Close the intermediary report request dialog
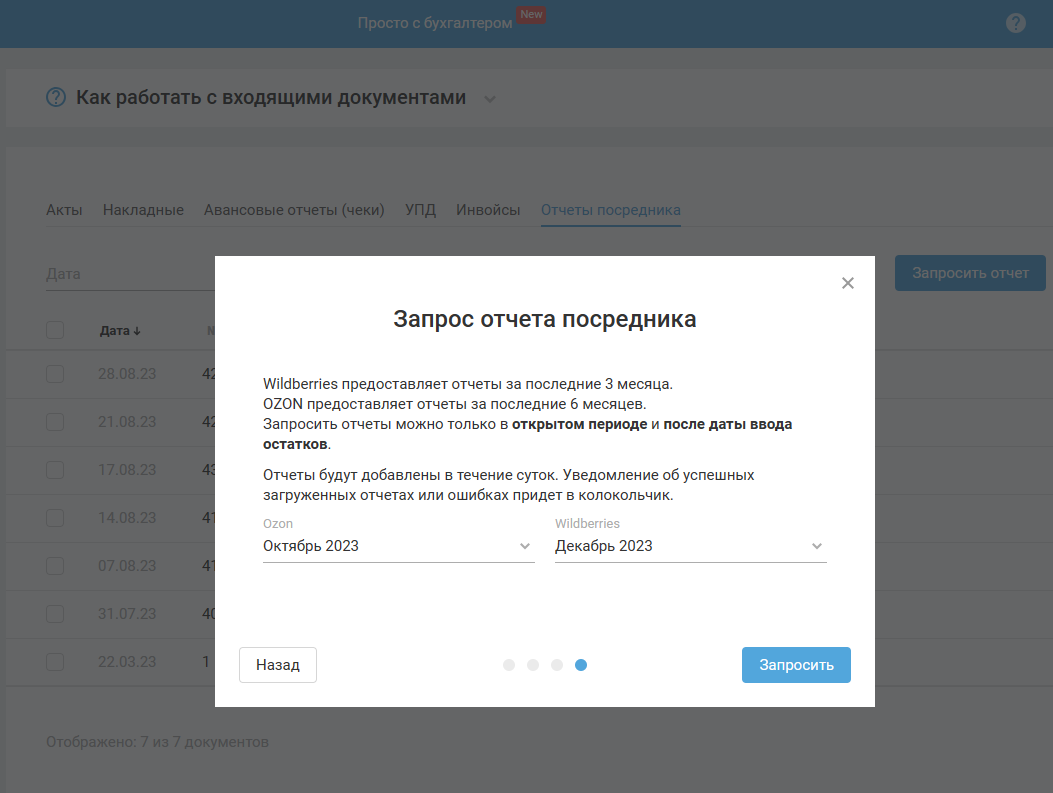Screen dimensions: 1053x793 tap(848, 283)
